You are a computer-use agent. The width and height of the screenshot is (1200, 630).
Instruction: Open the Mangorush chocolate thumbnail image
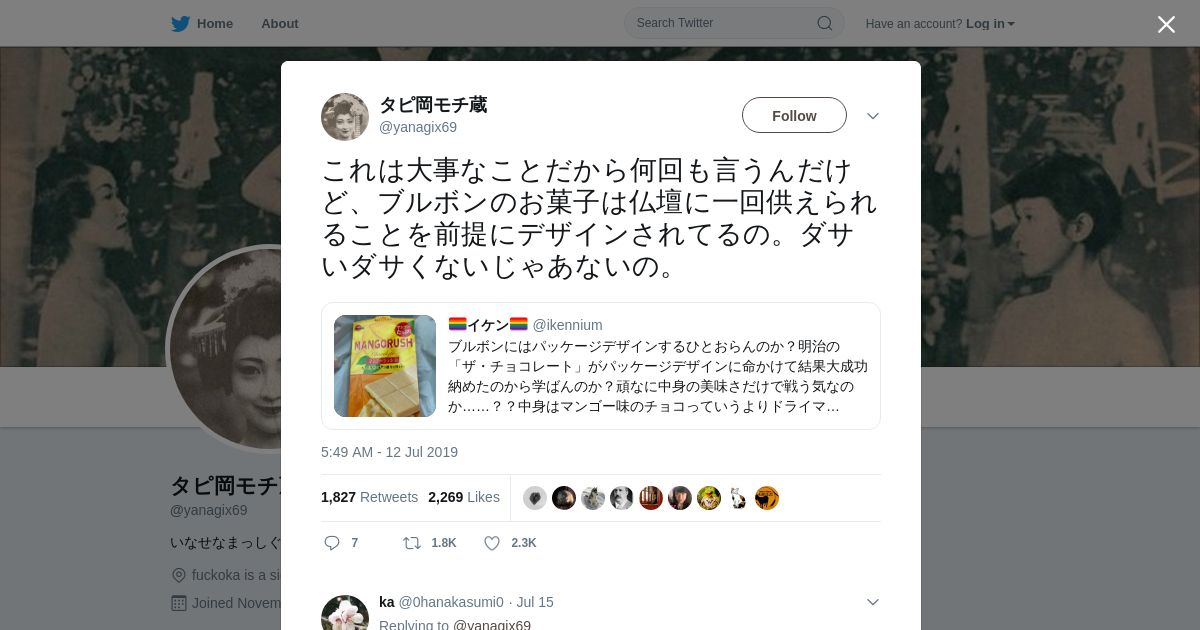[385, 366]
